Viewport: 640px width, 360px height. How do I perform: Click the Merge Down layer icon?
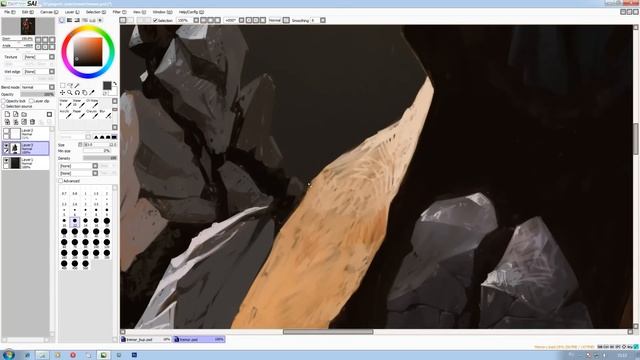16,122
